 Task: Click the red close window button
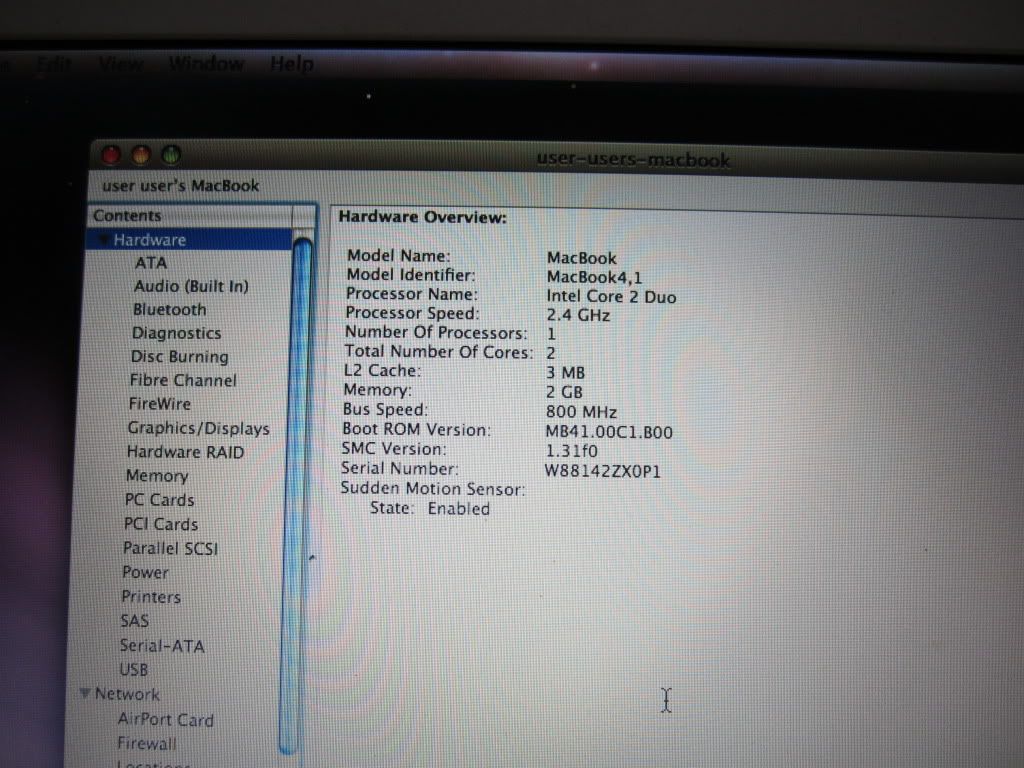(x=112, y=155)
